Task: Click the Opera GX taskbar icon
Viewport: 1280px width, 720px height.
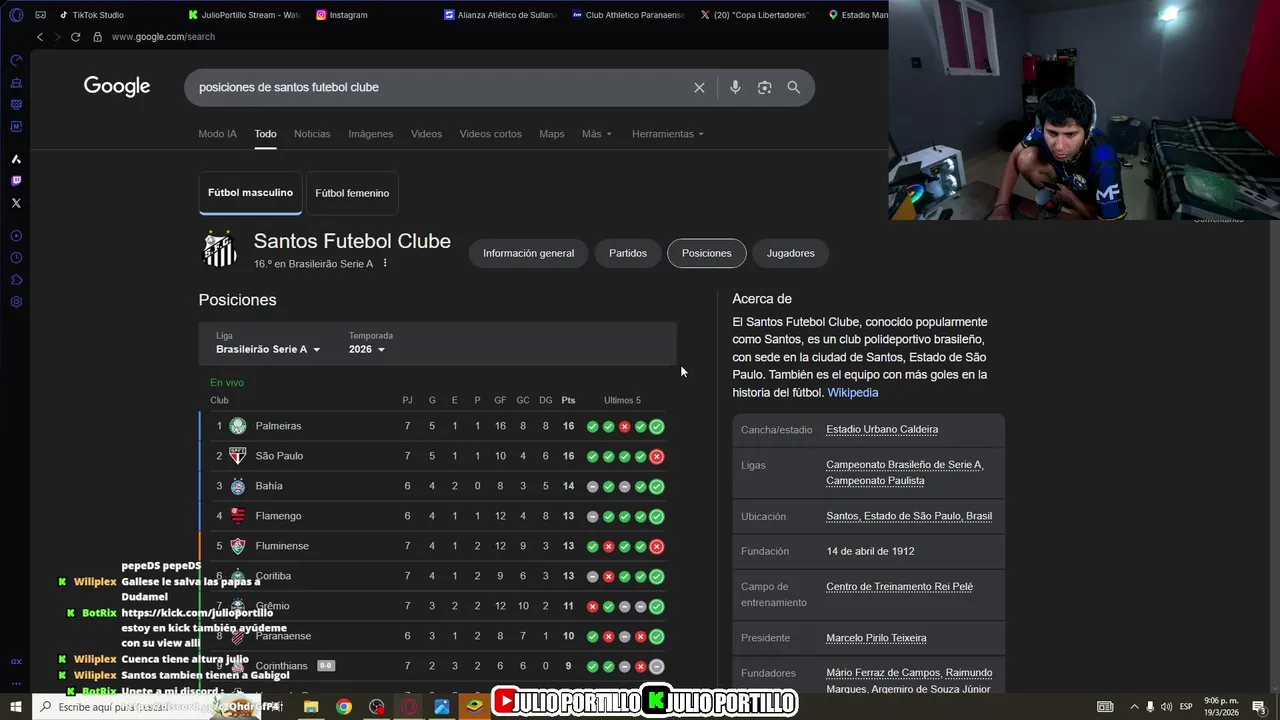Action: click(x=410, y=707)
